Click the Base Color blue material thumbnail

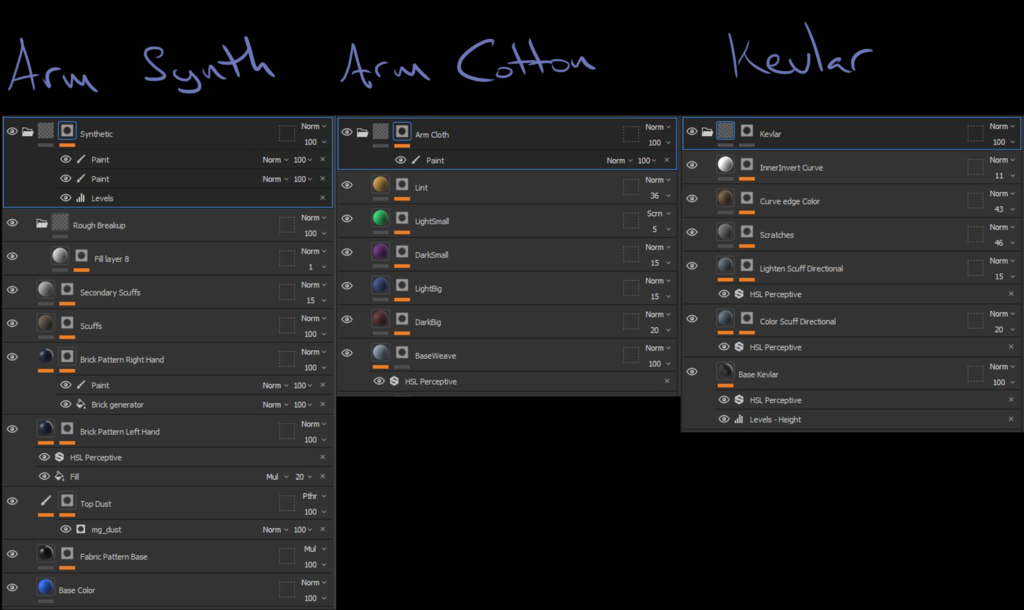click(x=46, y=587)
